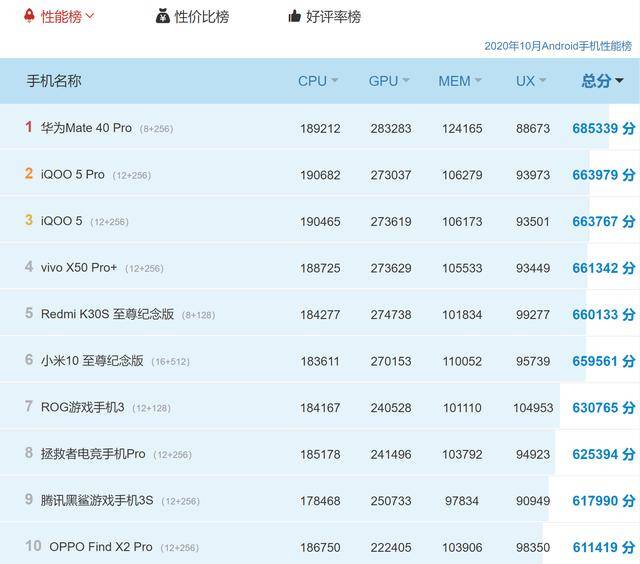Switch to the 好评率榜 tab
This screenshot has width=640, height=564.
coord(333,16)
